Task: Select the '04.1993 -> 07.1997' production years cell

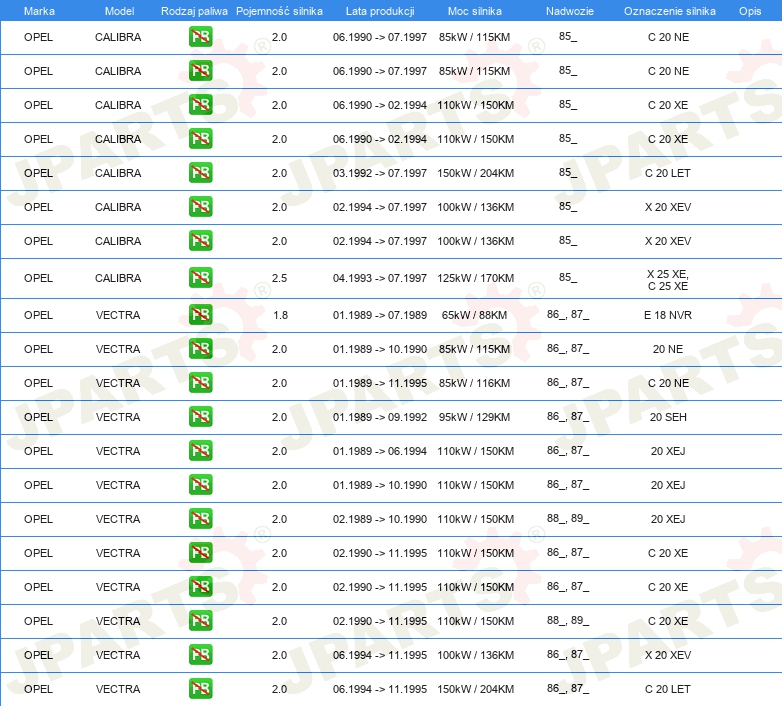Action: pos(380,278)
